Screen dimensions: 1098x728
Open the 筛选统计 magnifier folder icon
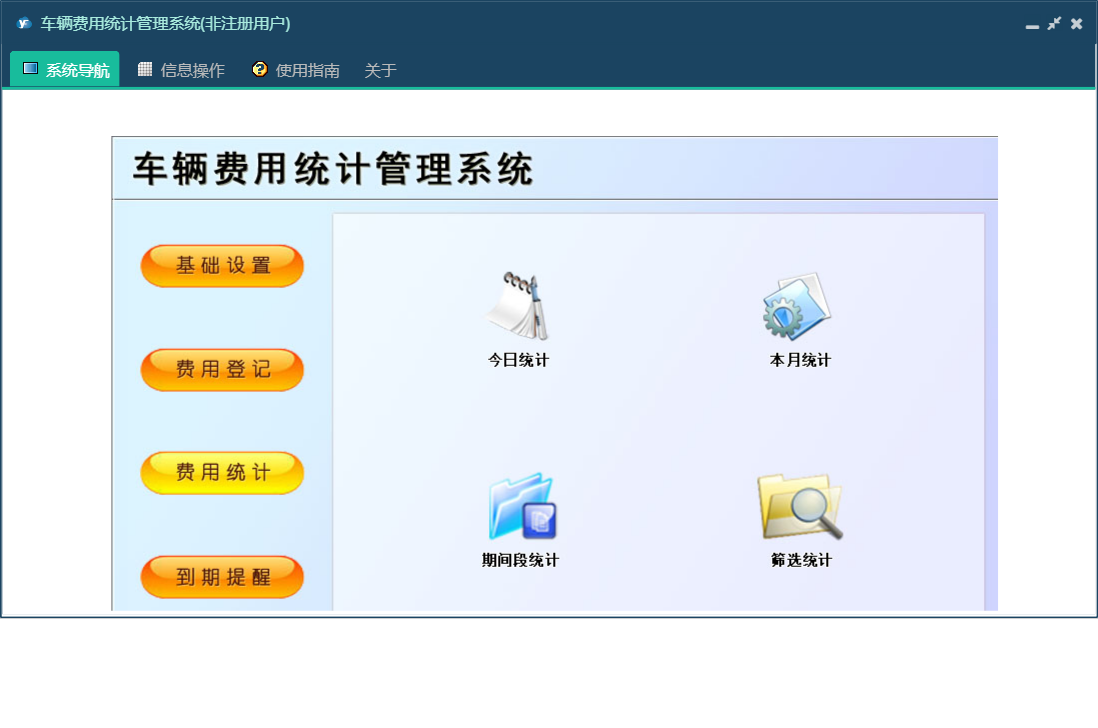(x=800, y=507)
